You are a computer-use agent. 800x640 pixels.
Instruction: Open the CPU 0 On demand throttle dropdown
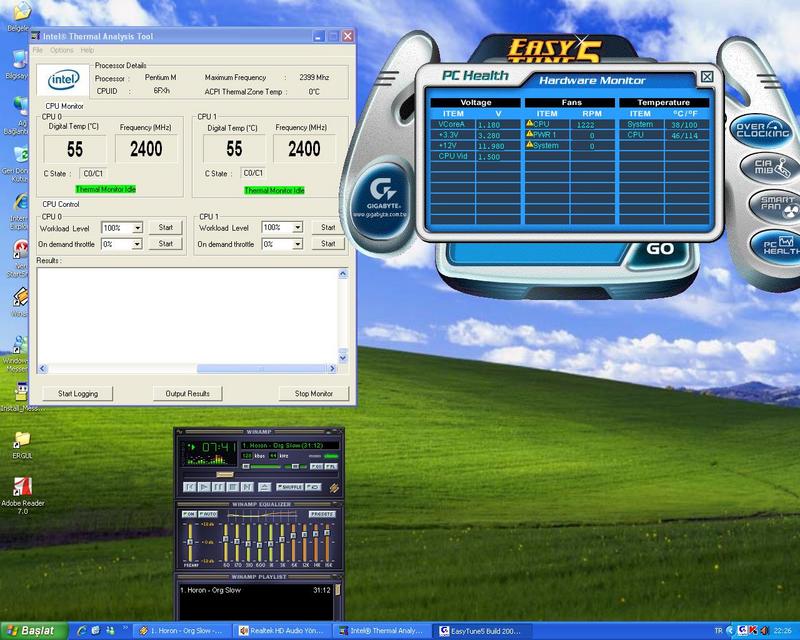coord(137,244)
